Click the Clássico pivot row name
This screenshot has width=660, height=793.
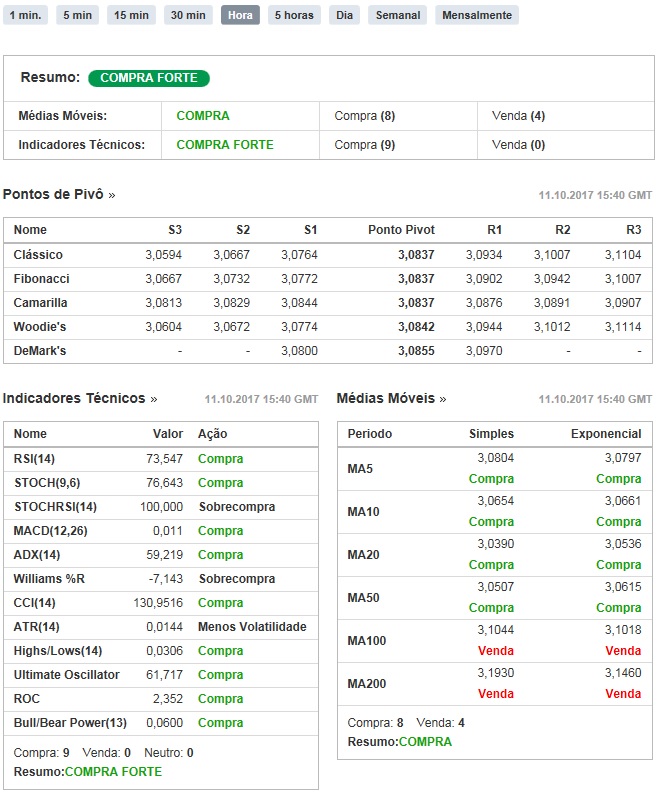(x=38, y=254)
